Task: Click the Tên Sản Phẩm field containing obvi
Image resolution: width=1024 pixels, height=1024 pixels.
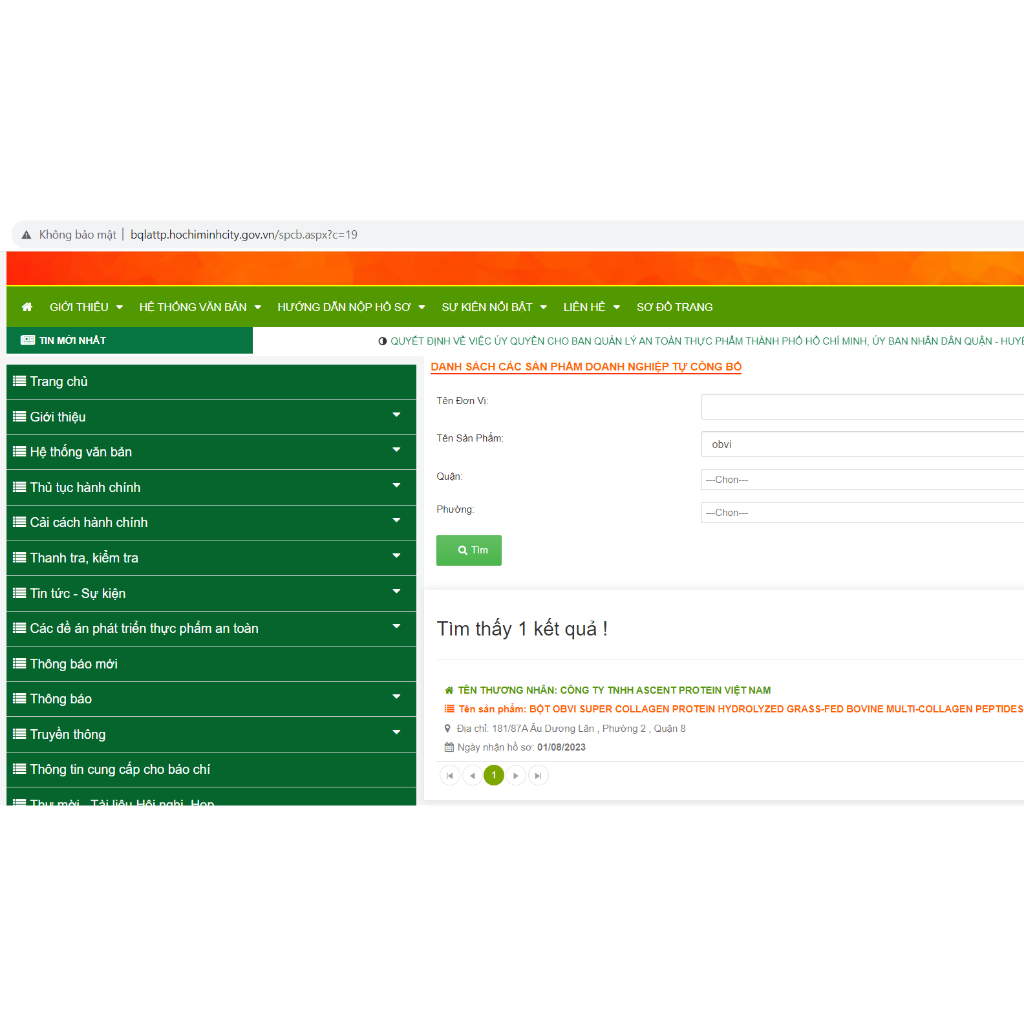Action: tap(862, 444)
